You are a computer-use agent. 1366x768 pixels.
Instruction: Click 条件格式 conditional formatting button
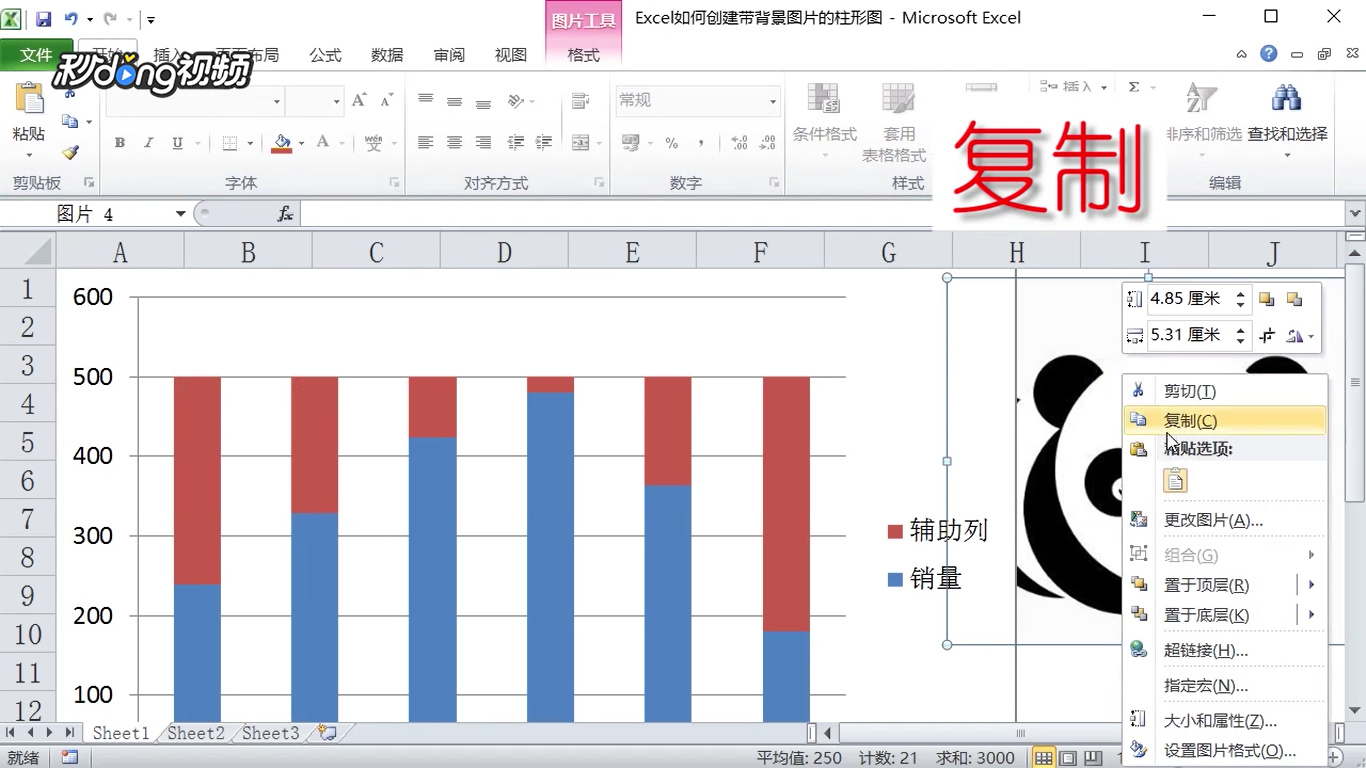point(825,120)
